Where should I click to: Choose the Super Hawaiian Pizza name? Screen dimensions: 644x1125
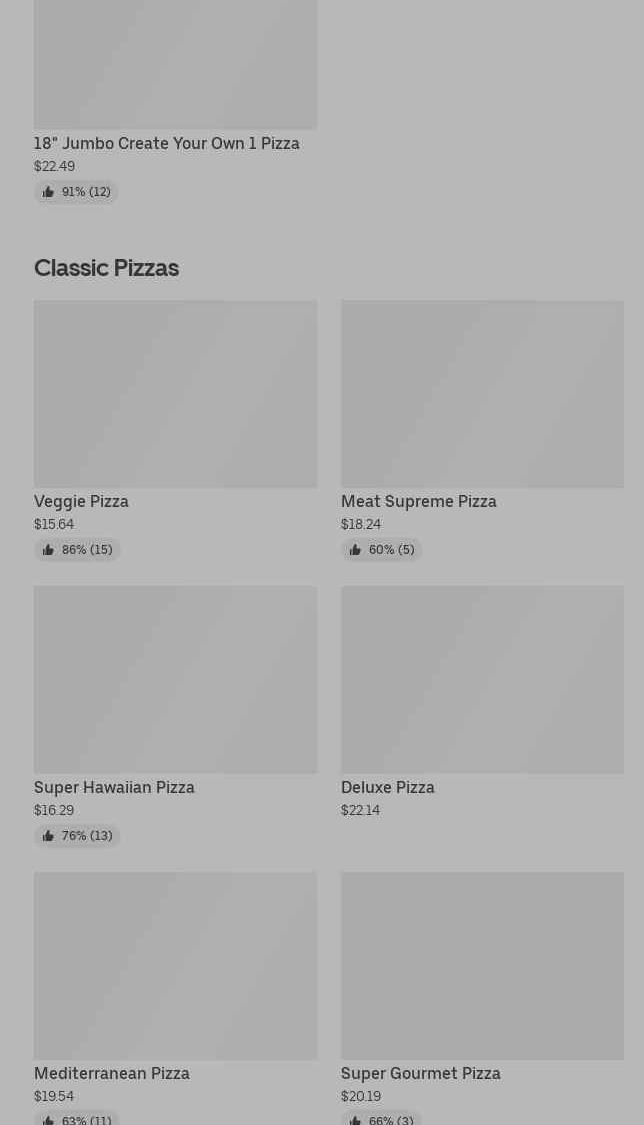pyautogui.click(x=114, y=787)
